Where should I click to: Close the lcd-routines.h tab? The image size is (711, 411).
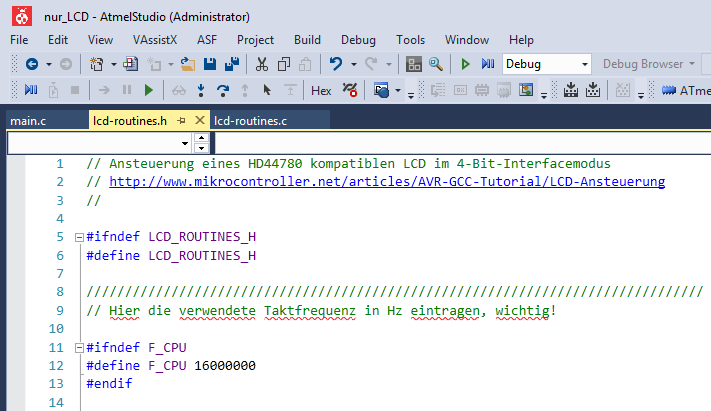199,120
